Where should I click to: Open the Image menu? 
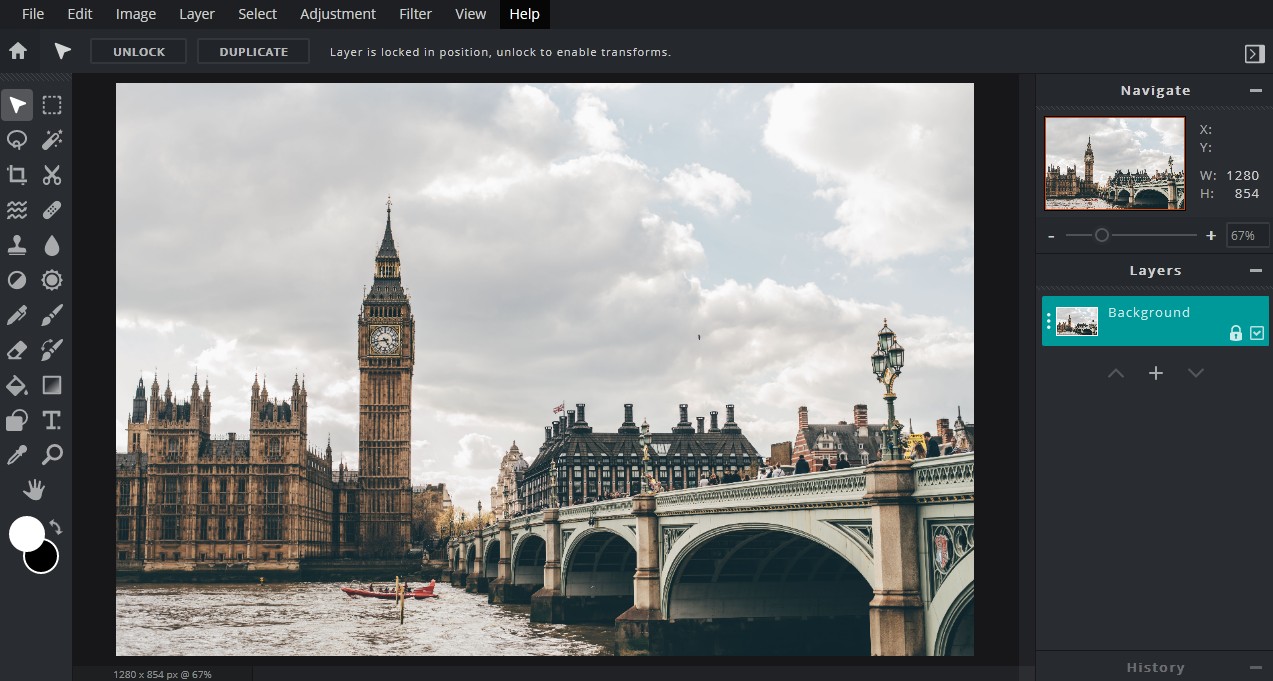(136, 14)
